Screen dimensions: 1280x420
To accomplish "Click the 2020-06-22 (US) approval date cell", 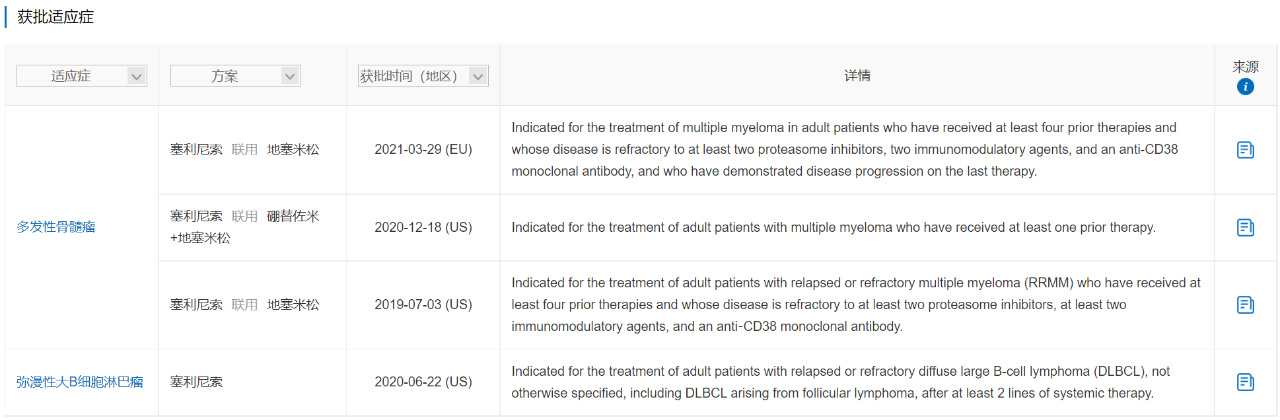I will point(423,382).
